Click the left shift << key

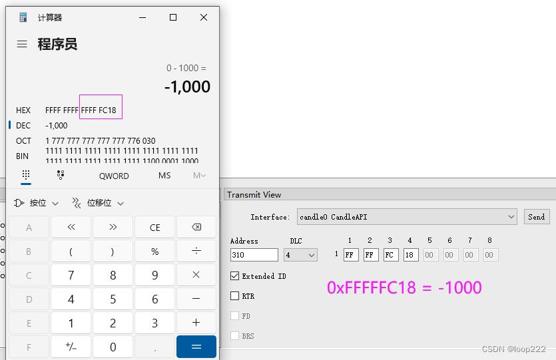pyautogui.click(x=71, y=227)
